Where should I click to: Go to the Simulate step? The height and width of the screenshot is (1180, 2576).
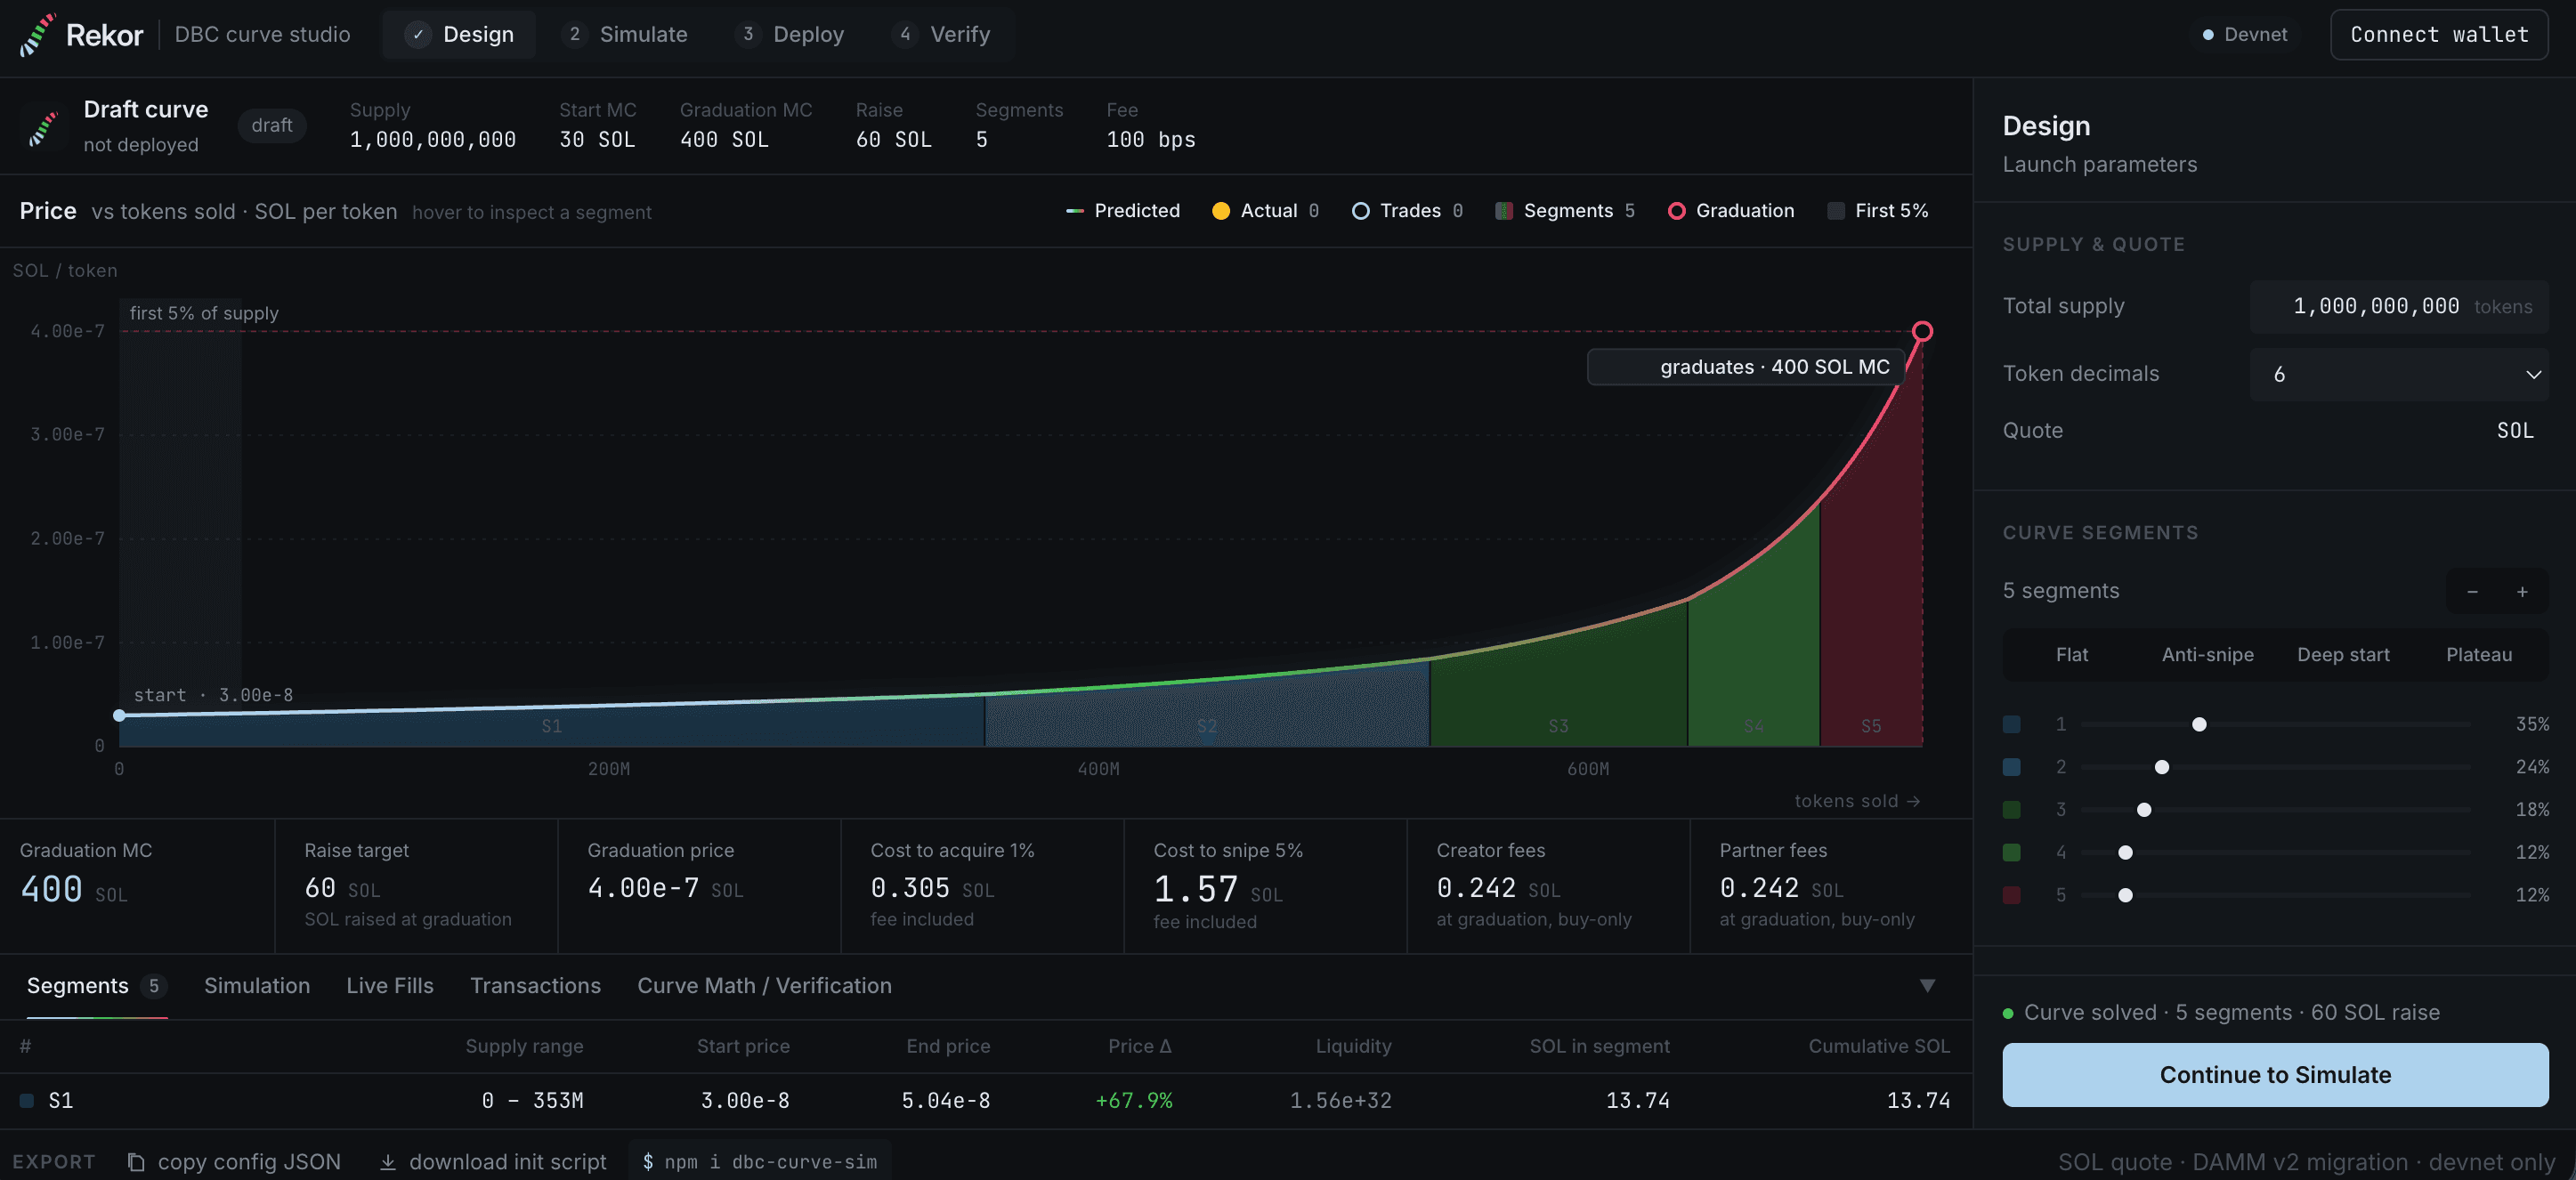[x=625, y=35]
